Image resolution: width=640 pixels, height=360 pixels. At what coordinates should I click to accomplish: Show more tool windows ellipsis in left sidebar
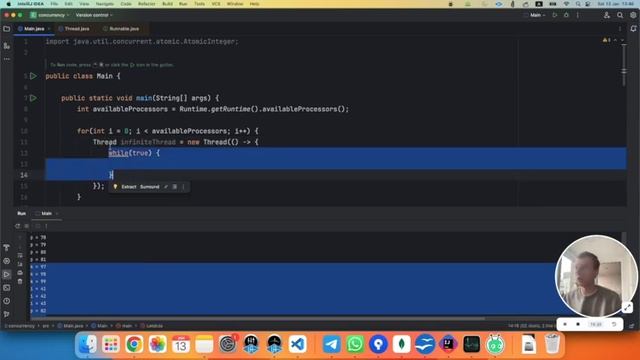click(7, 59)
